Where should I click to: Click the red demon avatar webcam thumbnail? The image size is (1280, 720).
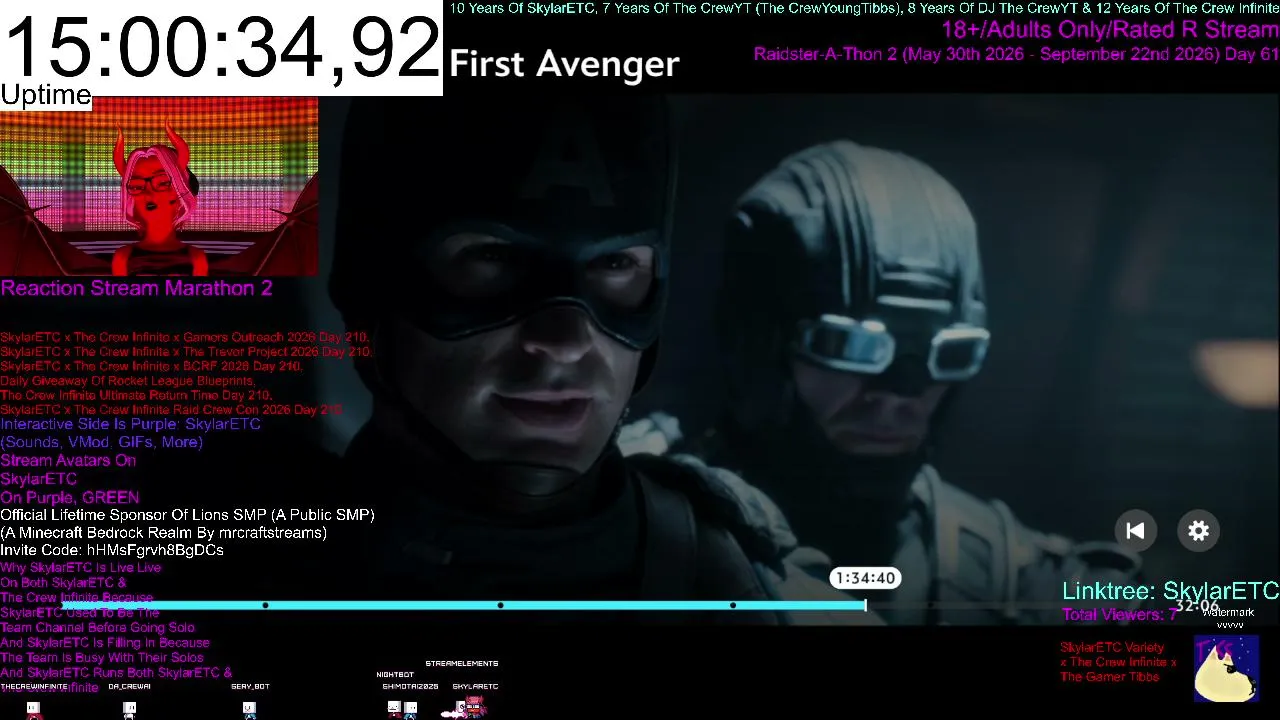pos(159,186)
